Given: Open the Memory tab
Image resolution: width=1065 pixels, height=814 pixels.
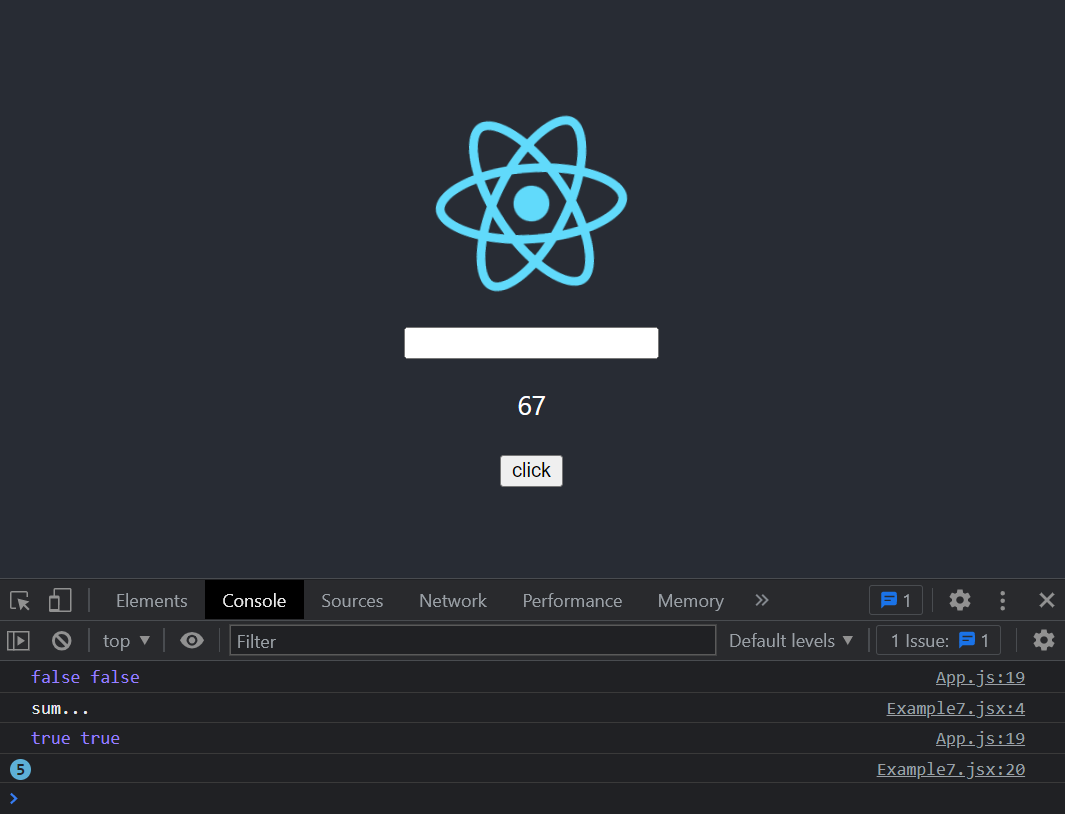Looking at the screenshot, I should tap(690, 601).
